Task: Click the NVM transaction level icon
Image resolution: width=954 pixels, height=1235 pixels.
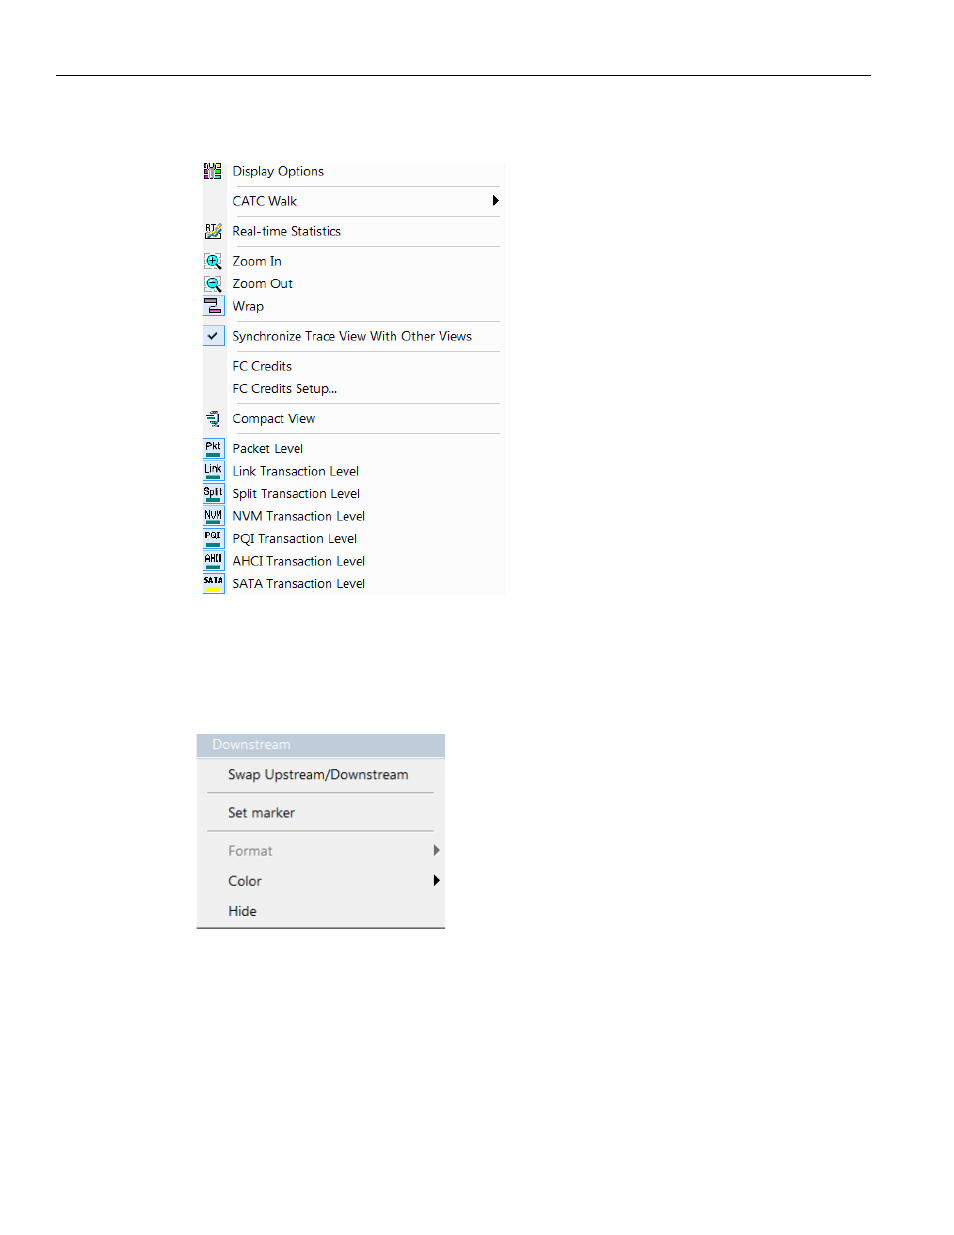Action: 213,516
